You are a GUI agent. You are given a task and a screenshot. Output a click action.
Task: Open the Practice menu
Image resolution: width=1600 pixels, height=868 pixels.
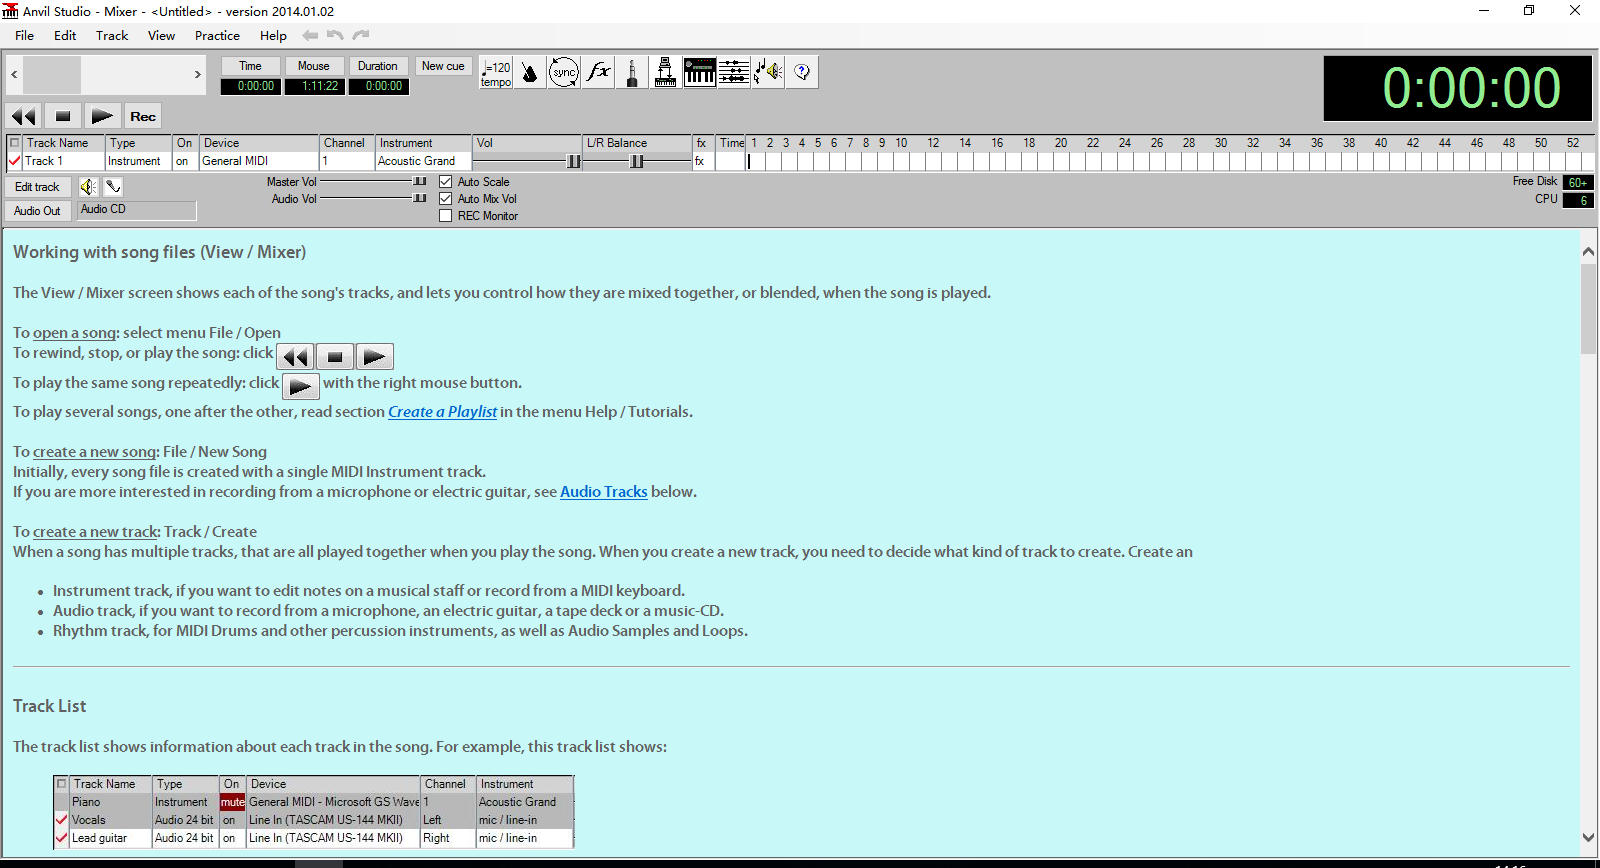217,36
